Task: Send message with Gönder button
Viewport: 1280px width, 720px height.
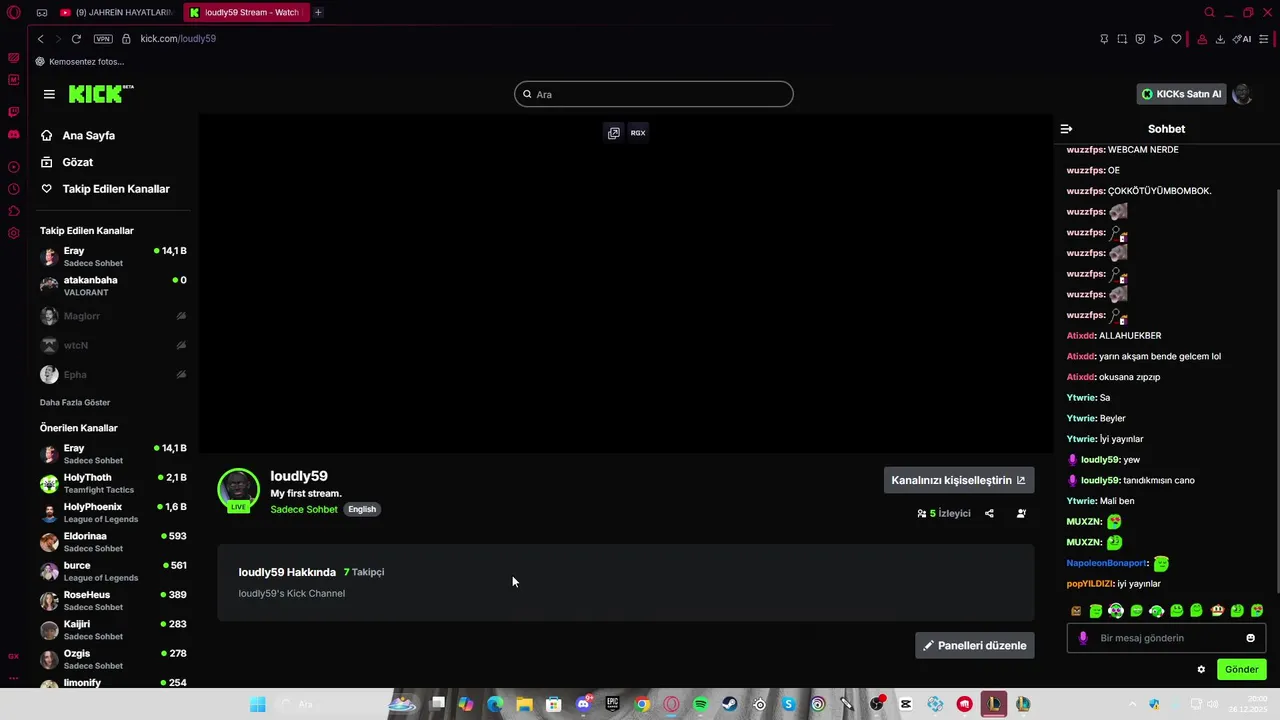Action: (x=1242, y=670)
